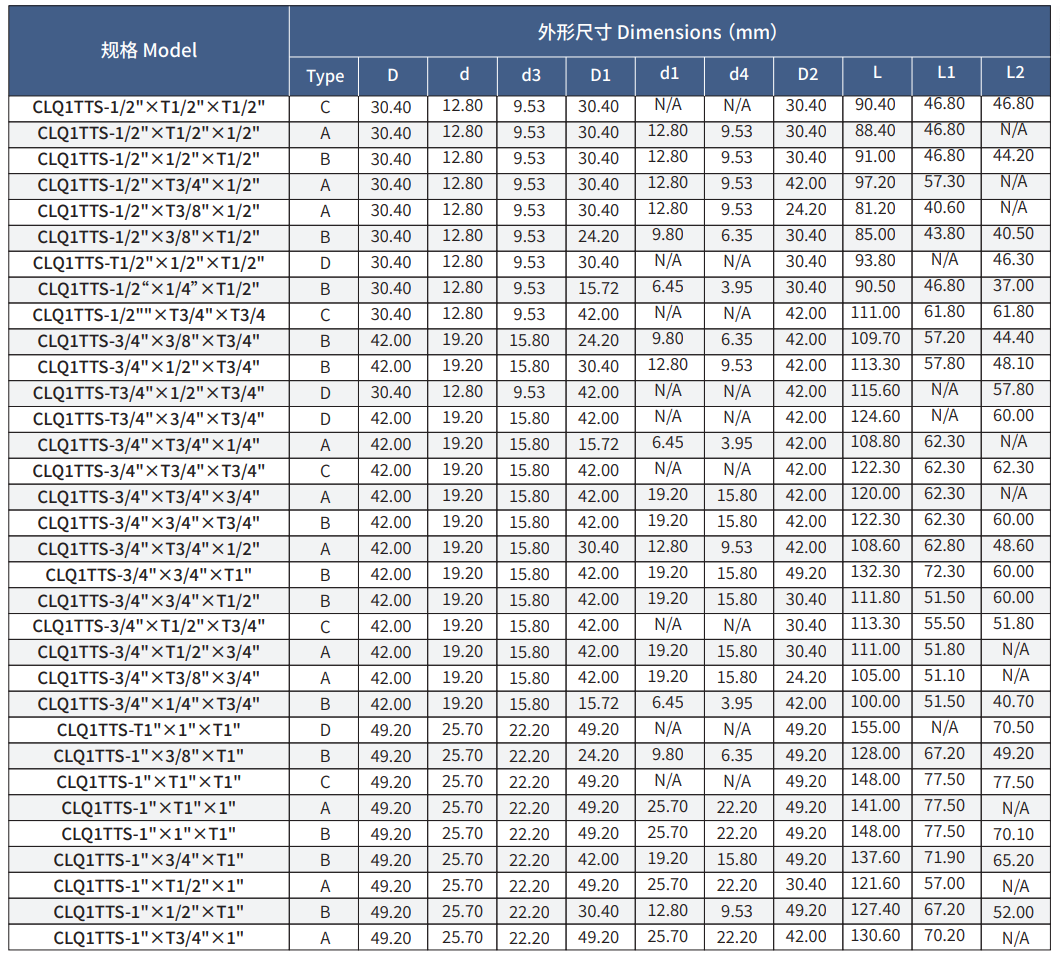Click L value 124.60
1060x957 pixels.
click(x=875, y=416)
